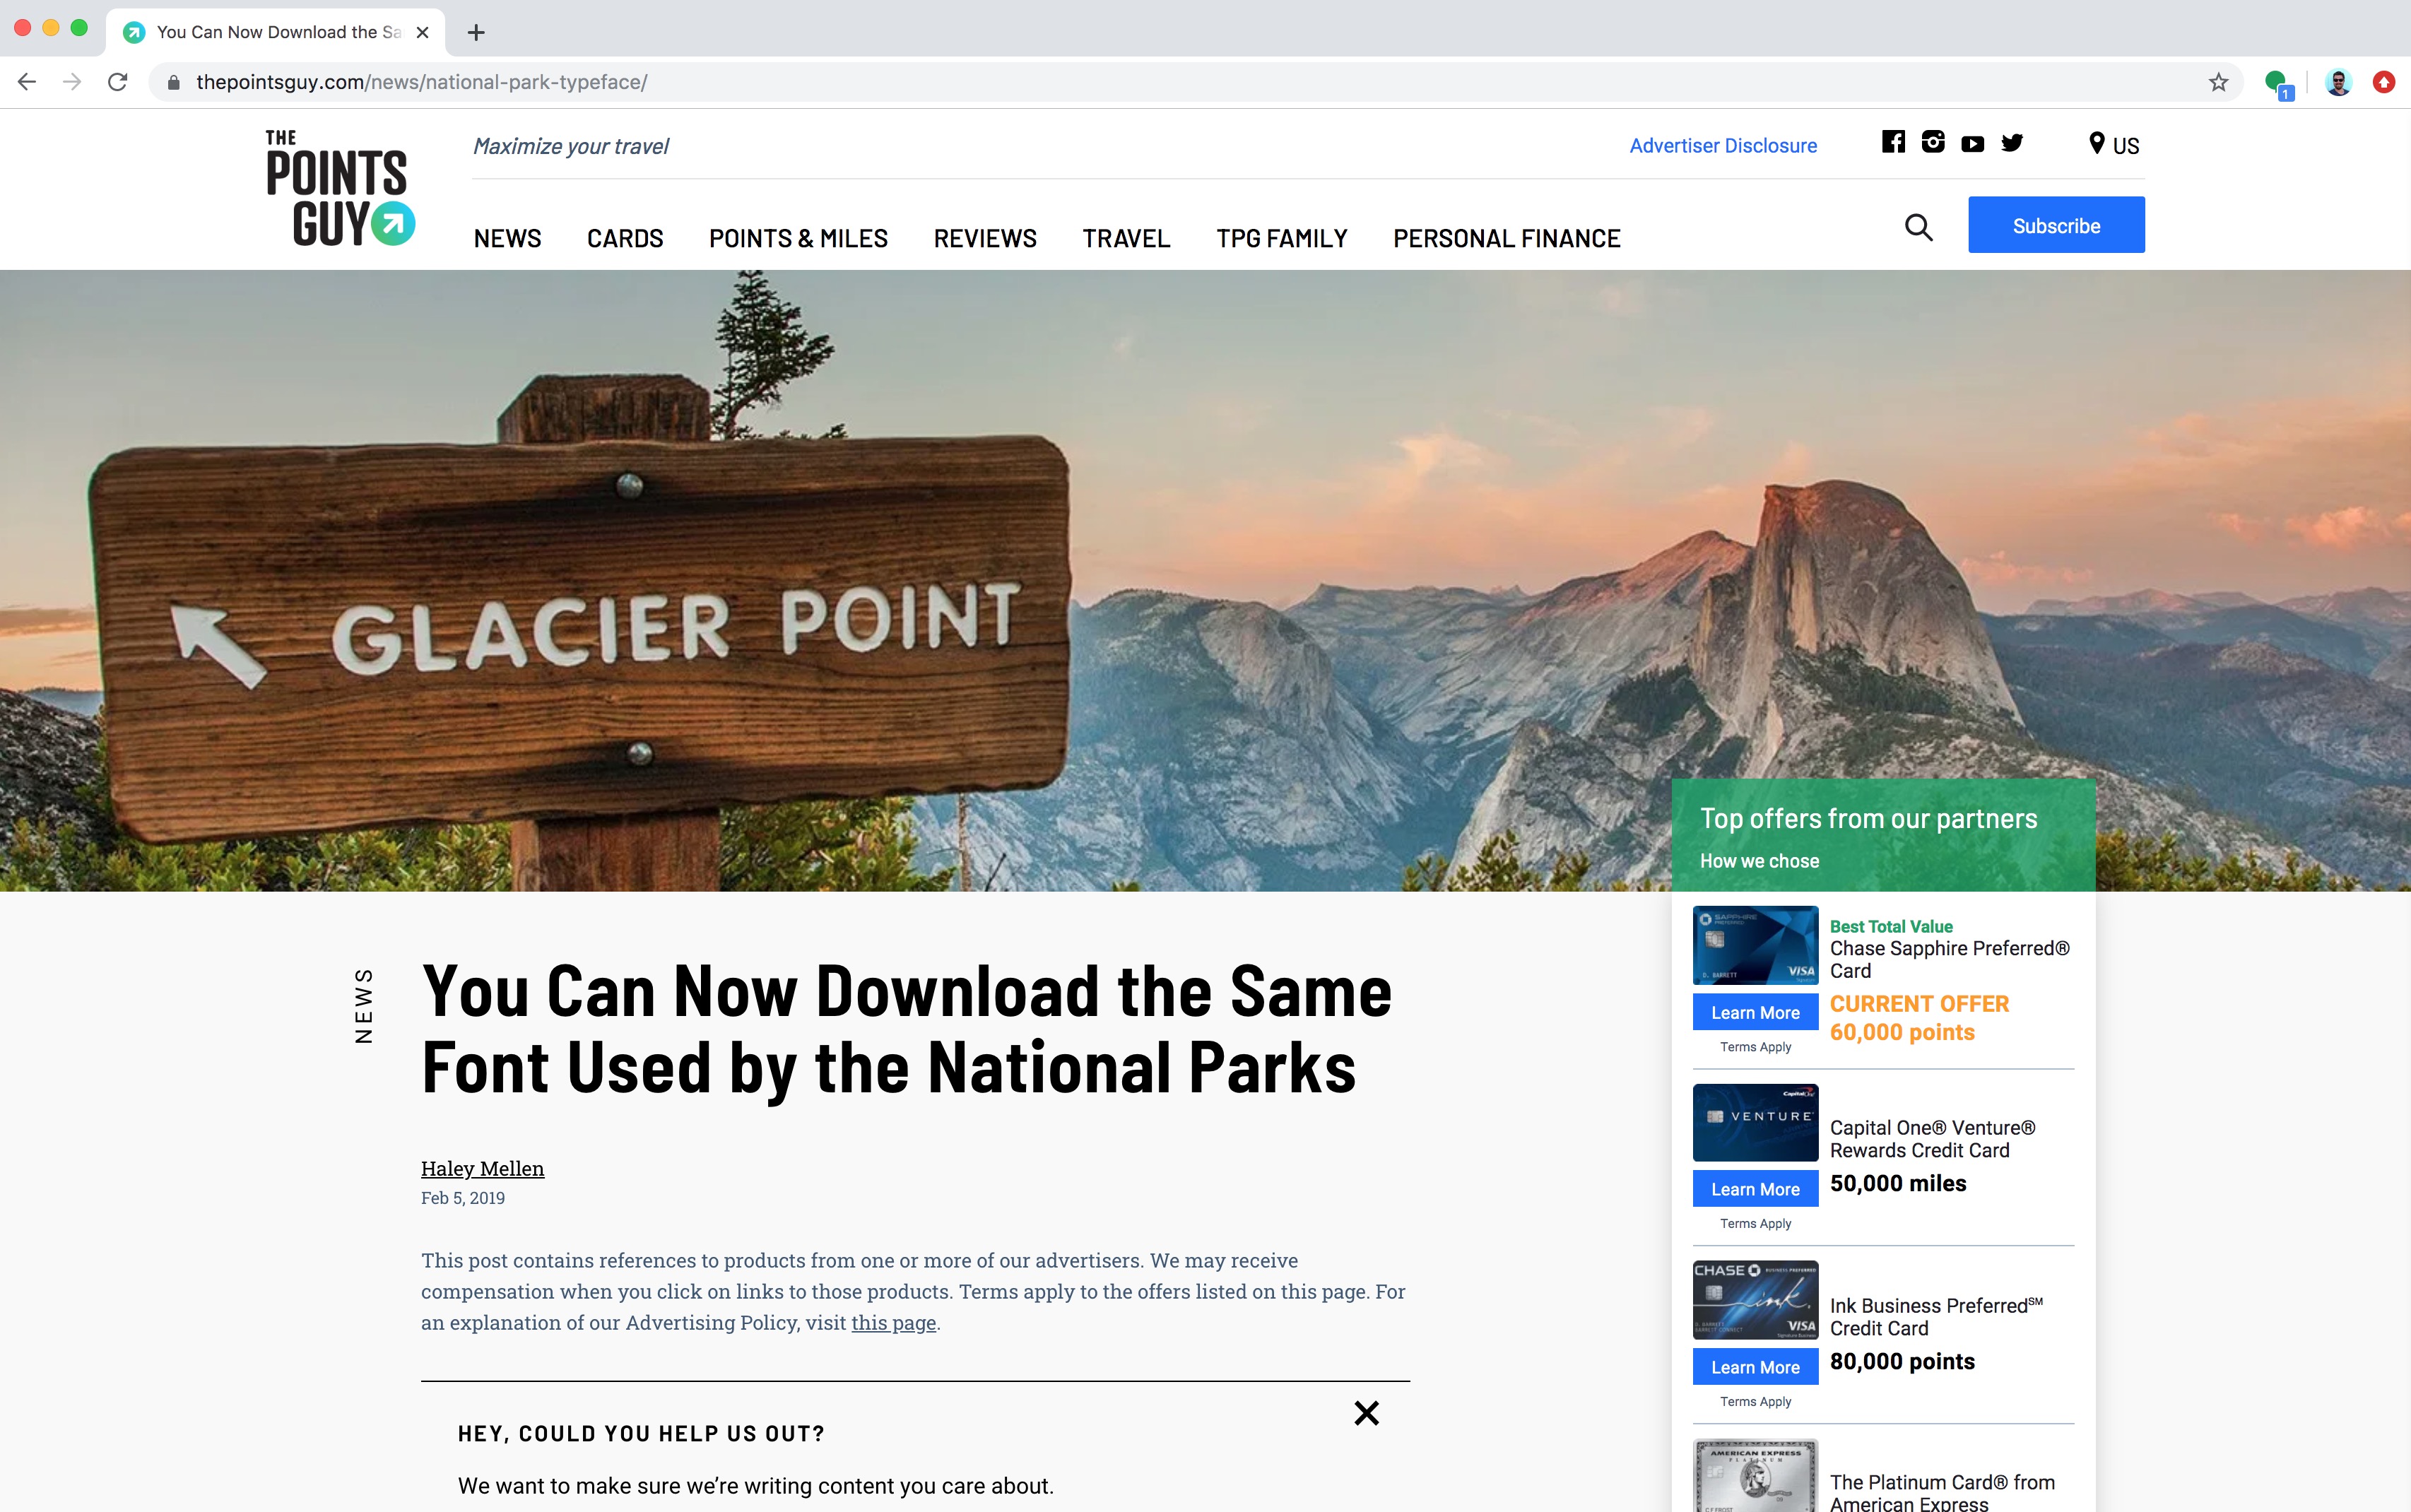The height and width of the screenshot is (1512, 2411).
Task: Open The Points Guy Facebook page
Action: tap(1893, 142)
